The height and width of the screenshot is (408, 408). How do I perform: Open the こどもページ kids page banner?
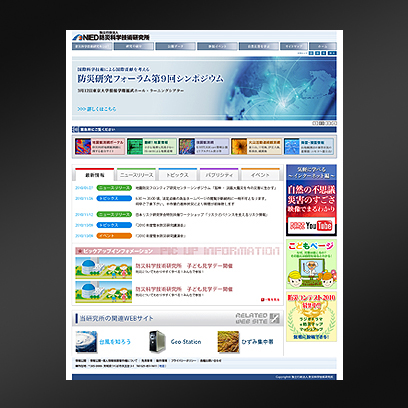pyautogui.click(x=311, y=264)
